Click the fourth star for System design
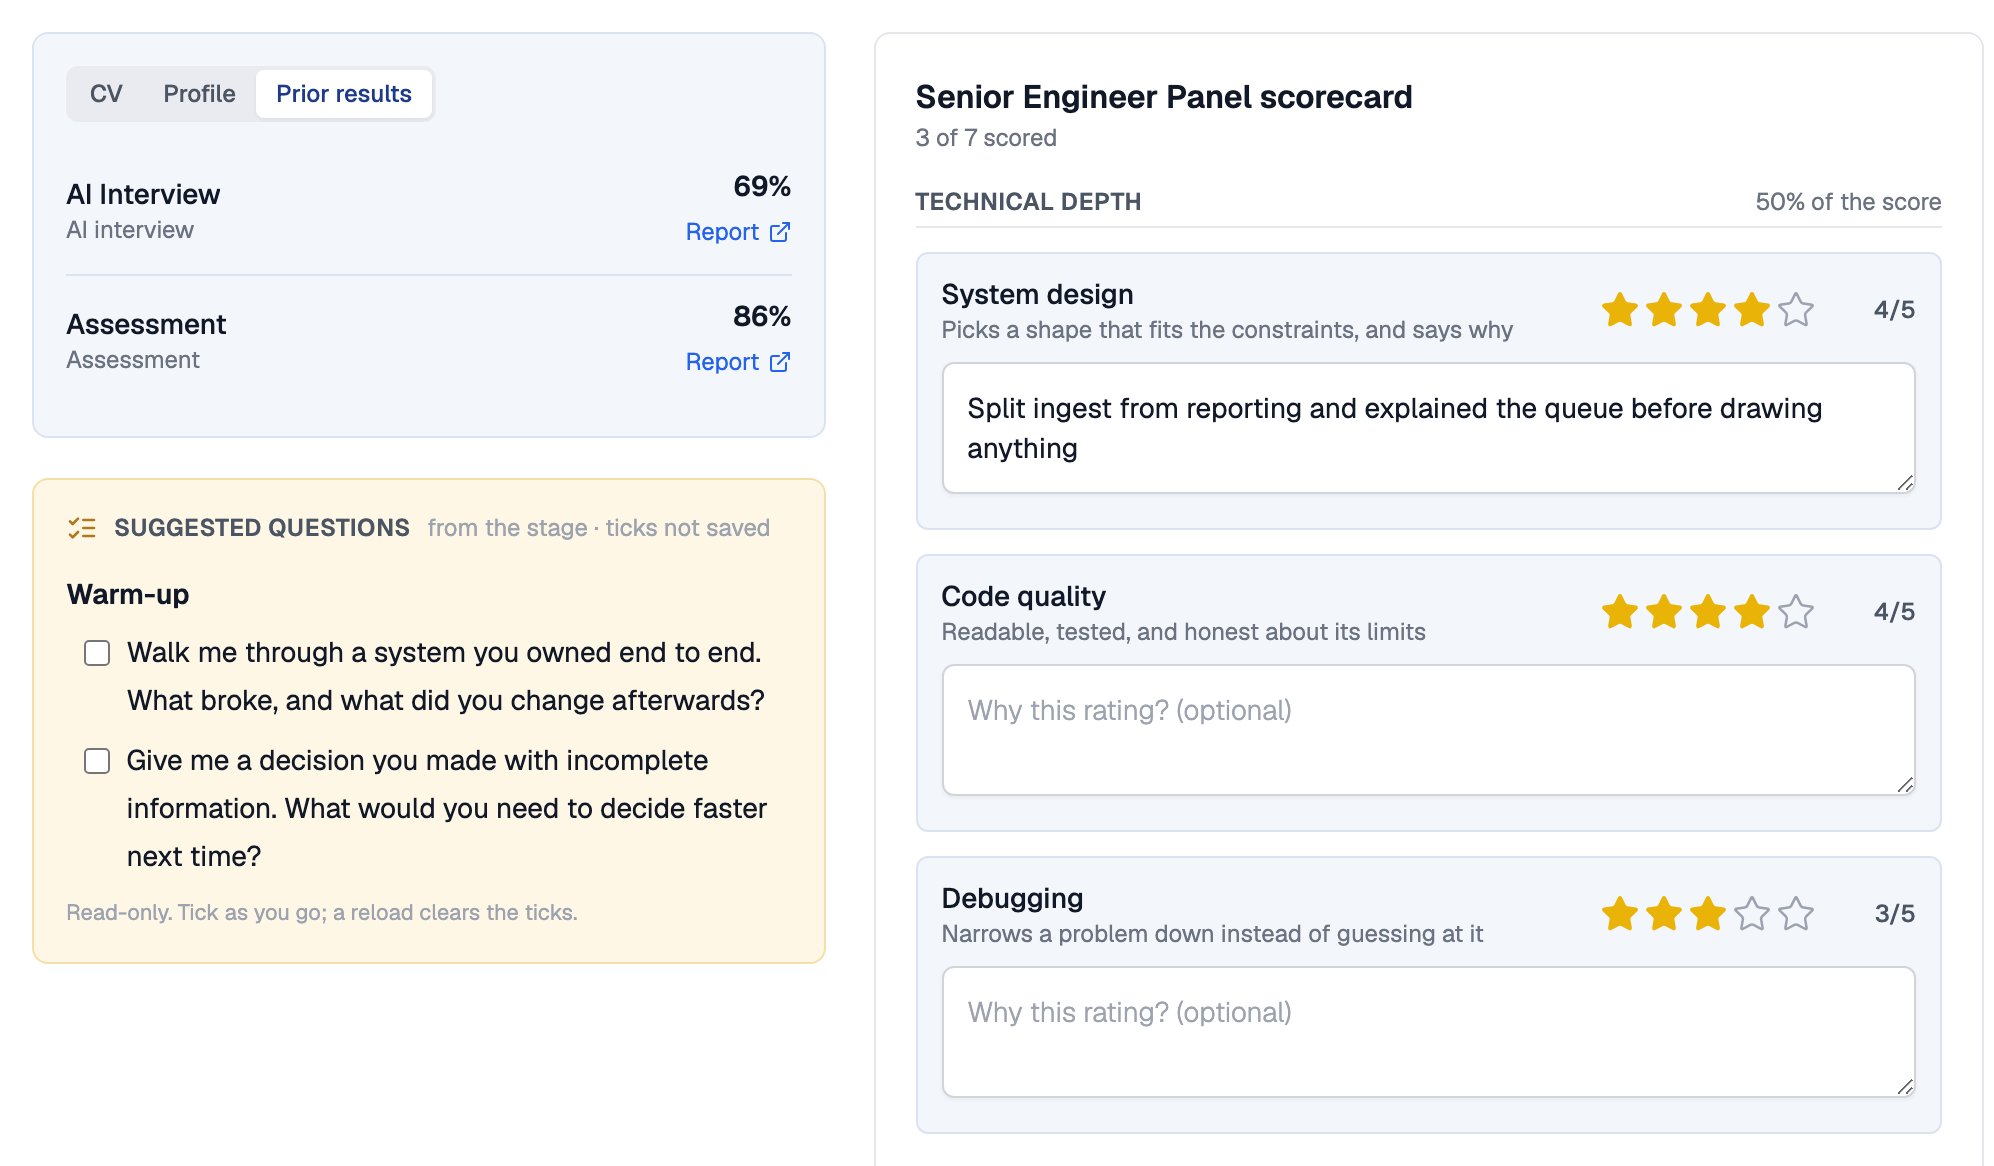 [1752, 310]
